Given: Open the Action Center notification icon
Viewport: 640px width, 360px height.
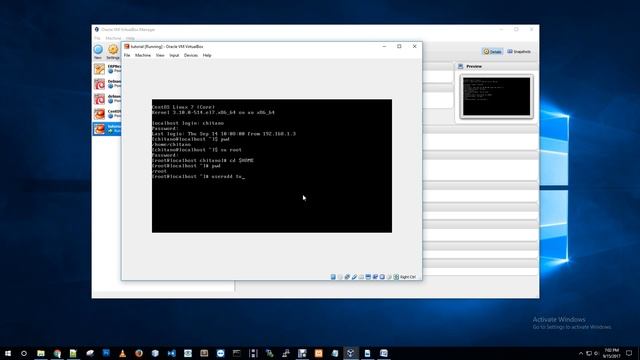Looking at the screenshot, I should (629, 353).
